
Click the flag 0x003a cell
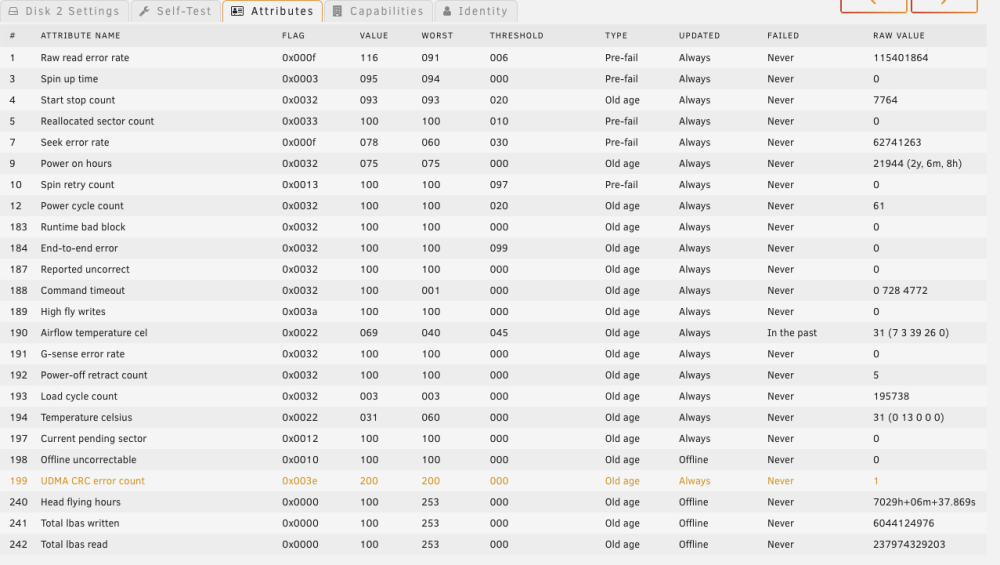(300, 311)
